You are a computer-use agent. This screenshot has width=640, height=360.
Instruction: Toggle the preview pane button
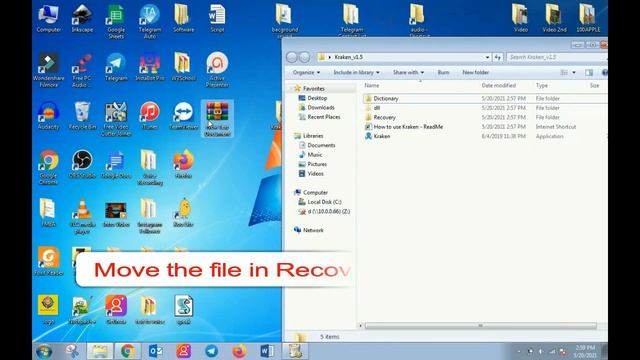pos(589,73)
